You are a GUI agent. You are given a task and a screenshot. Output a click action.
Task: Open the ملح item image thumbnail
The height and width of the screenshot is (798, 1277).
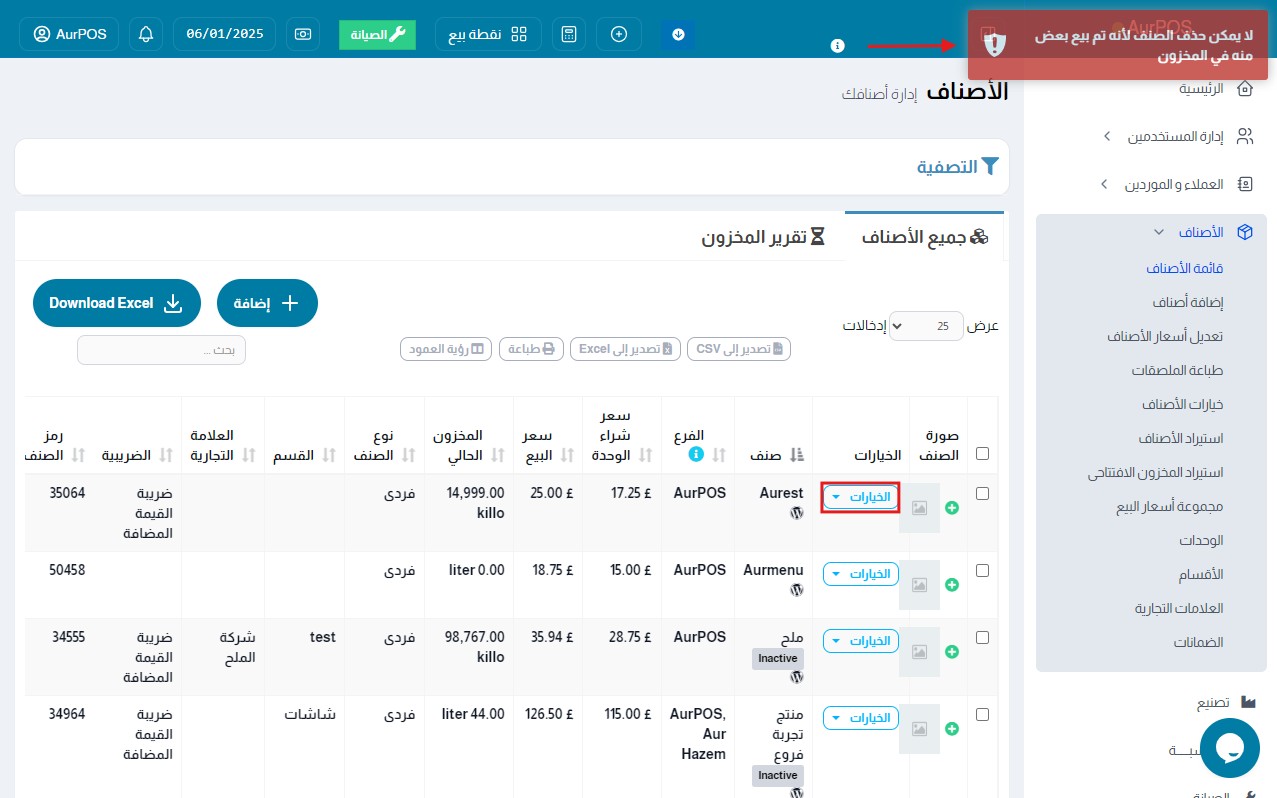pos(919,652)
